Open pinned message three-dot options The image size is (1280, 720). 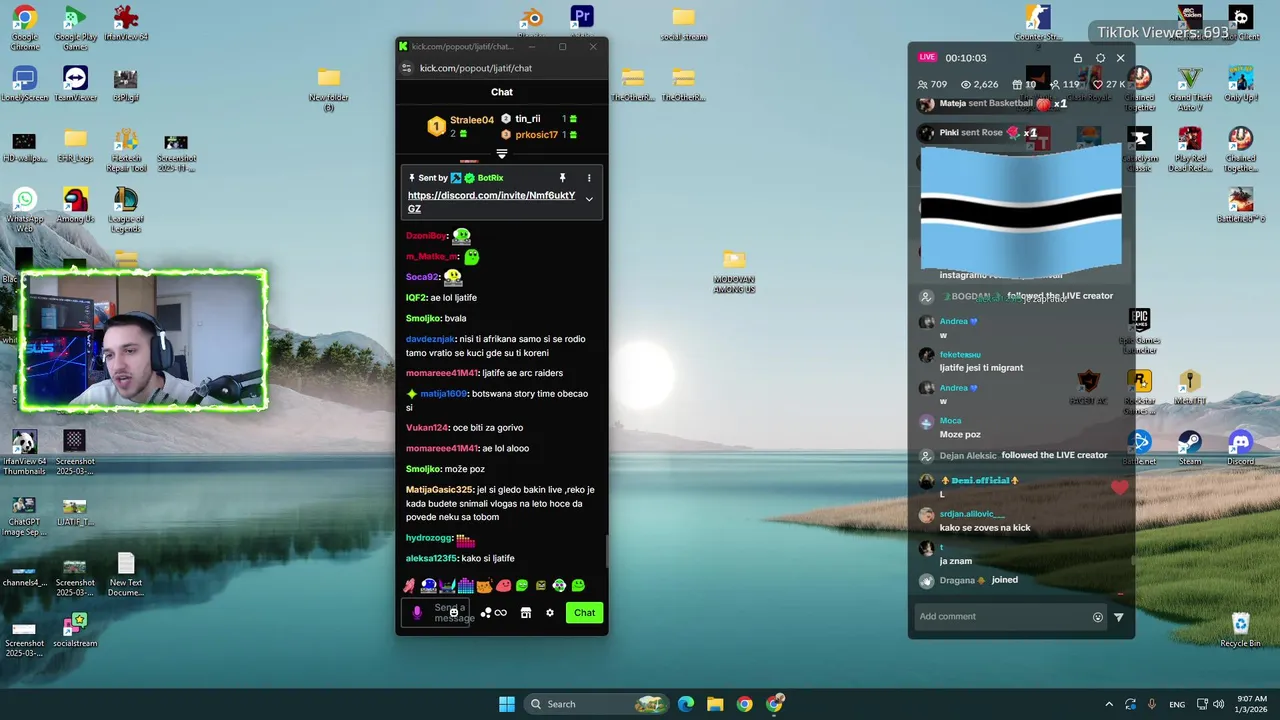point(589,178)
